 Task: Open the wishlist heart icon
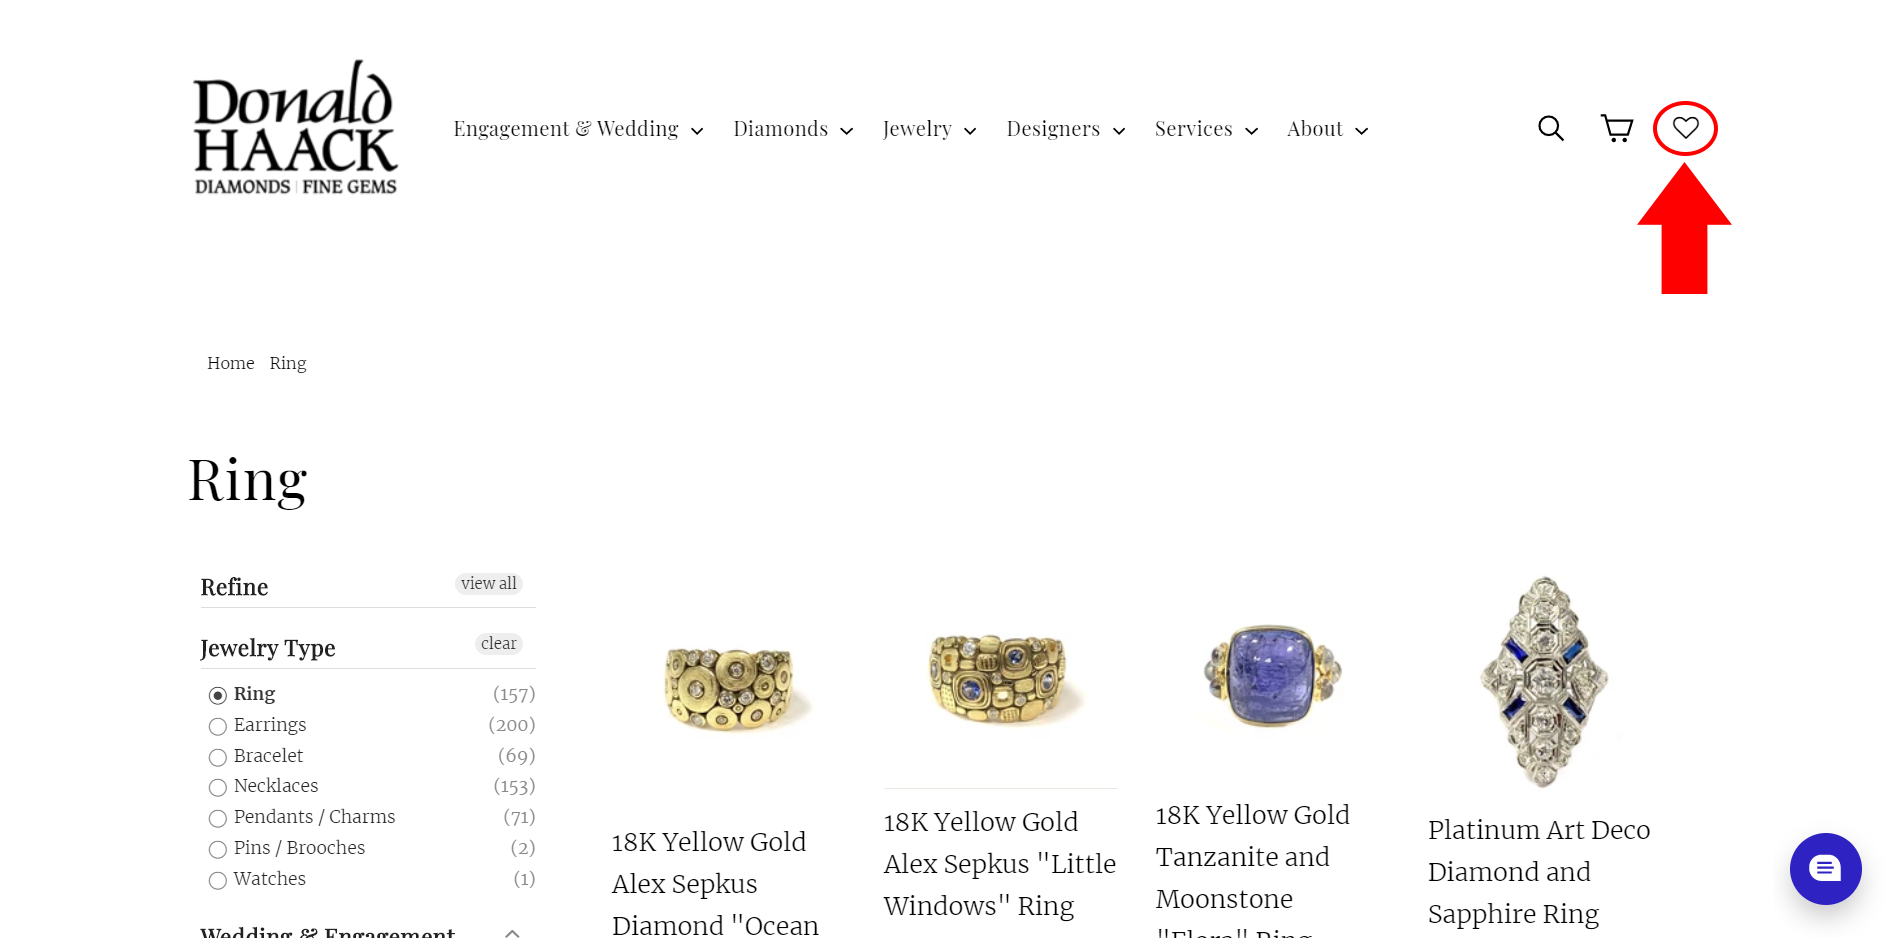point(1686,128)
